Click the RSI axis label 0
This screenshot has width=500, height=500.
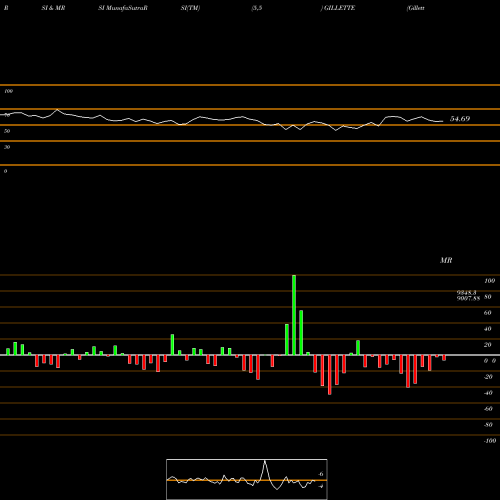tap(5, 171)
